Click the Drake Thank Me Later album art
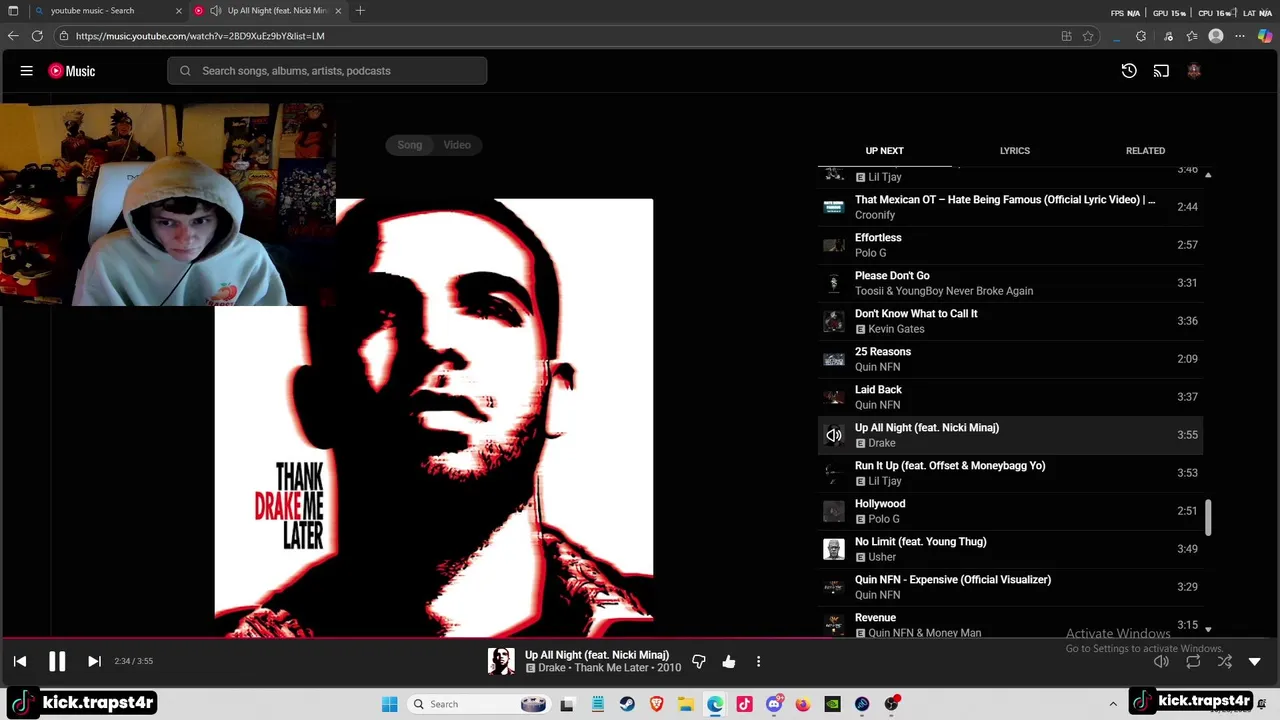Viewport: 1280px width, 720px height. [434, 418]
